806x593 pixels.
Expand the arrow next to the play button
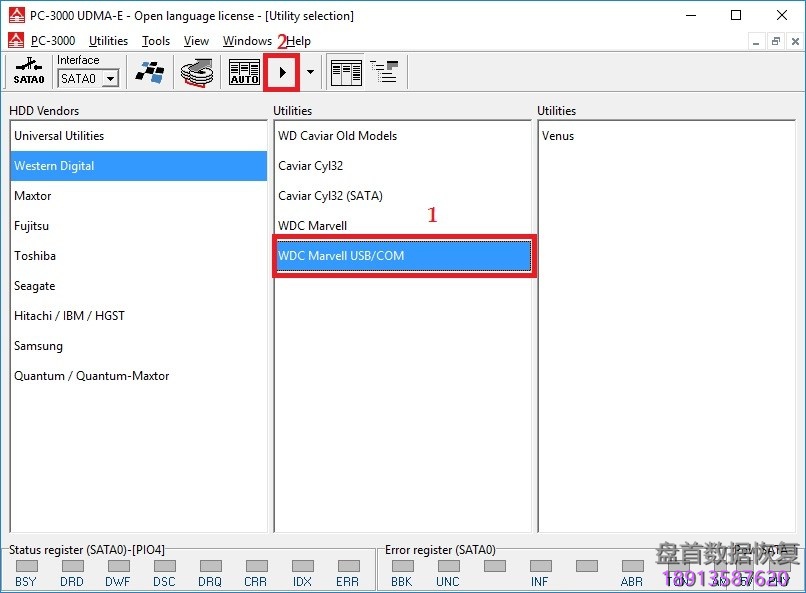(x=310, y=72)
